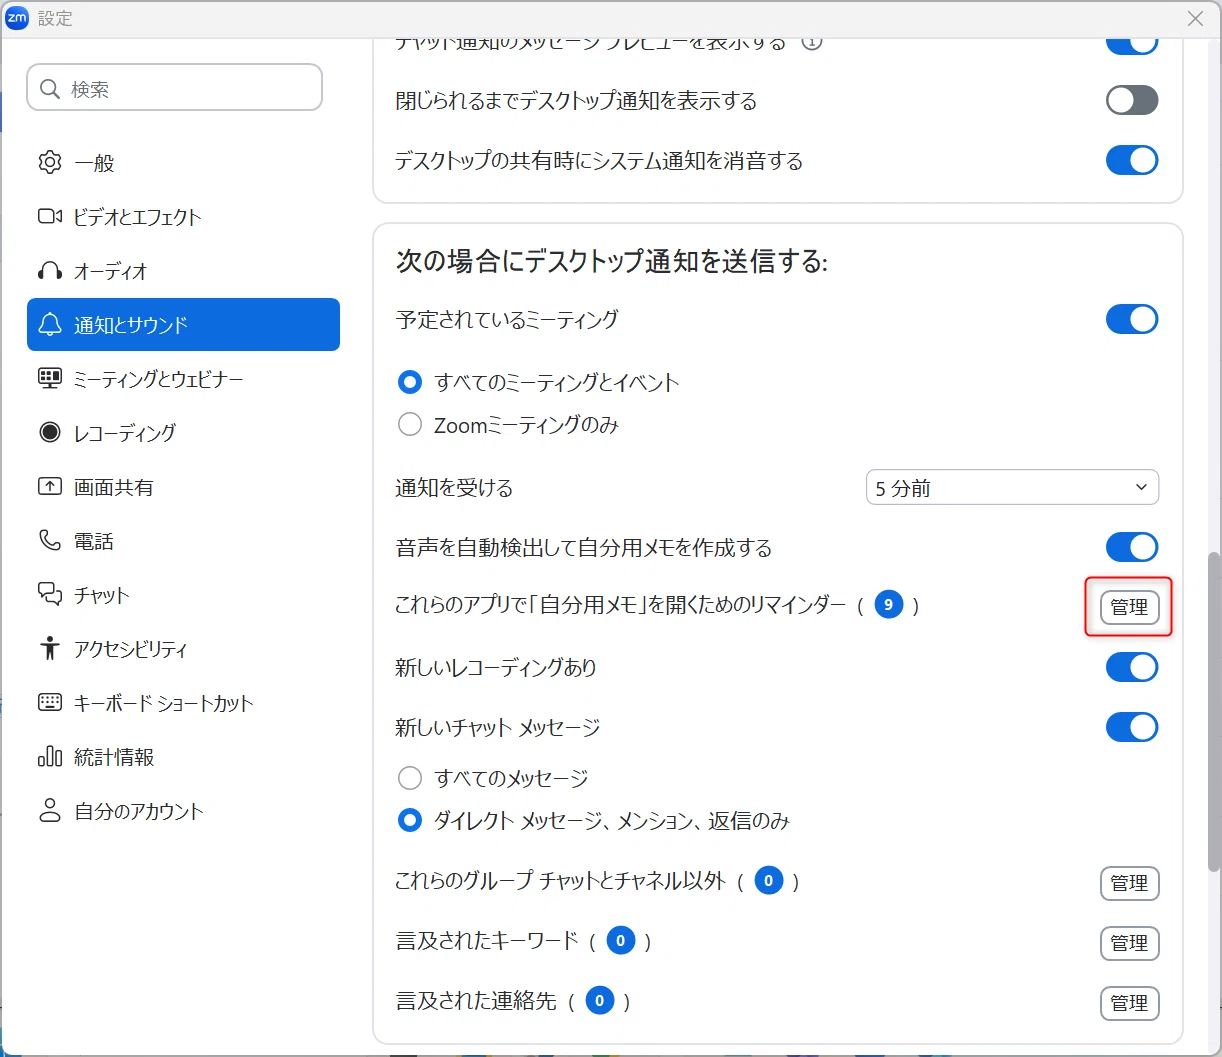Select すべてのメッセージ radio button
The height and width of the screenshot is (1057, 1222).
410,778
